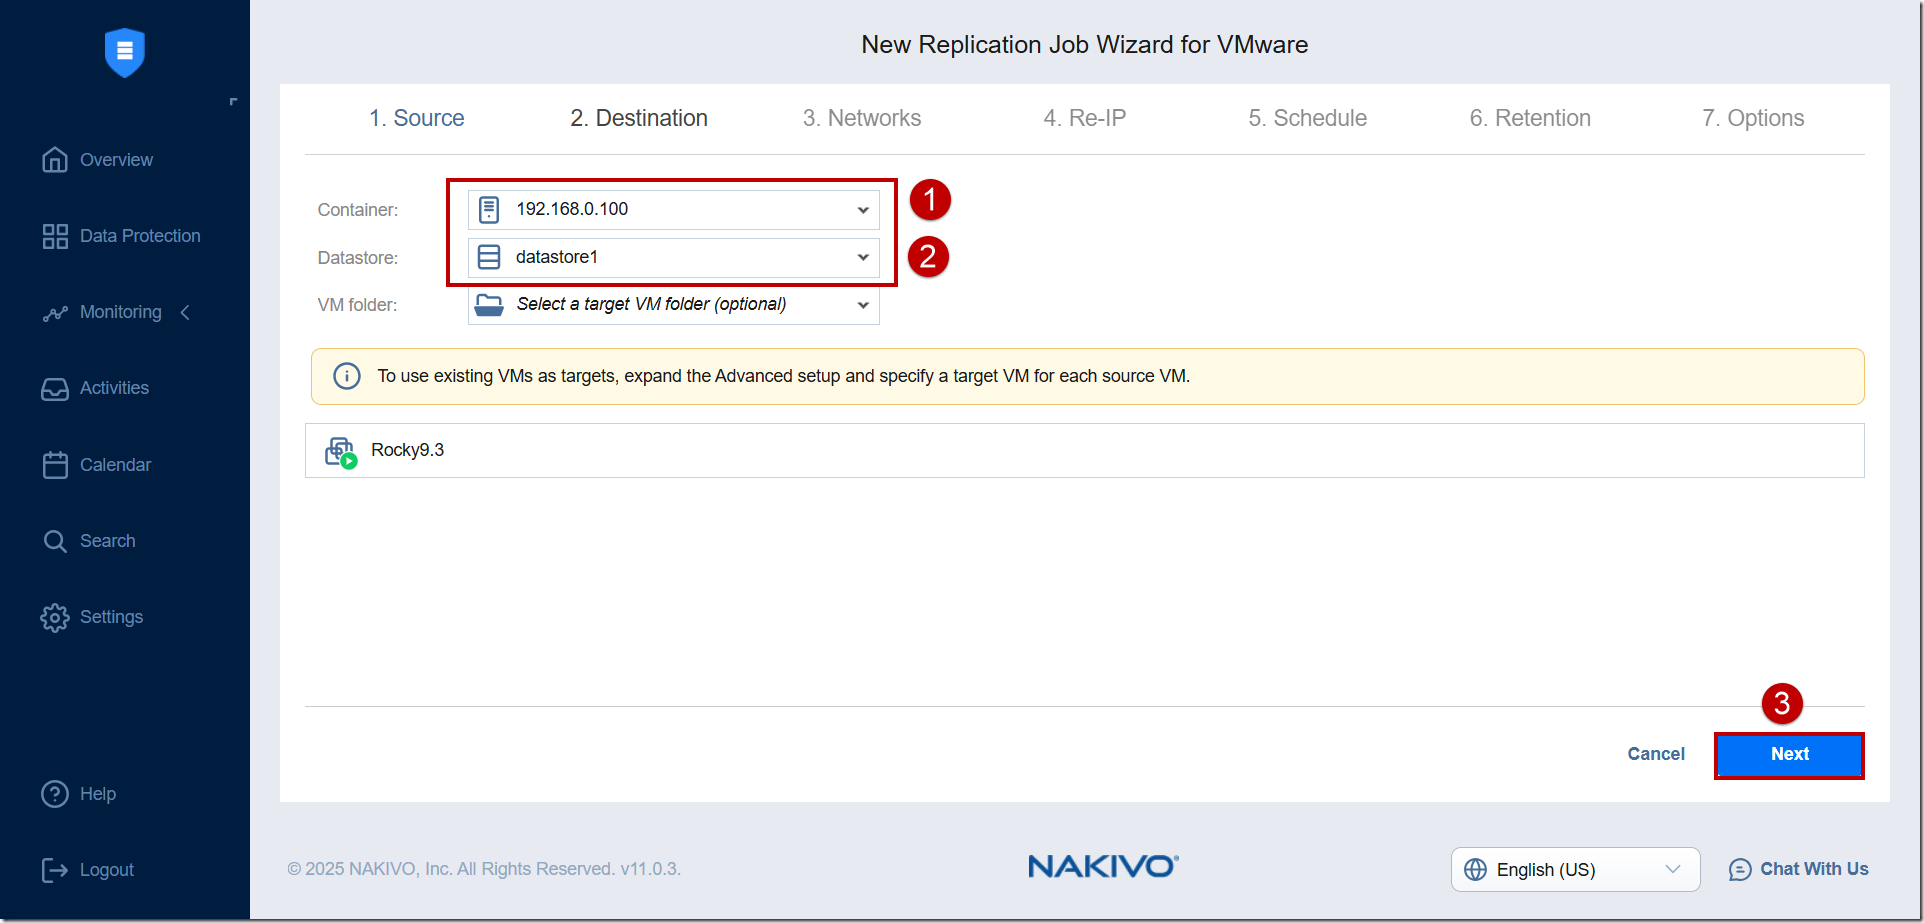Click the Monitoring graph icon
Image resolution: width=1924 pixels, height=923 pixels.
[x=55, y=313]
